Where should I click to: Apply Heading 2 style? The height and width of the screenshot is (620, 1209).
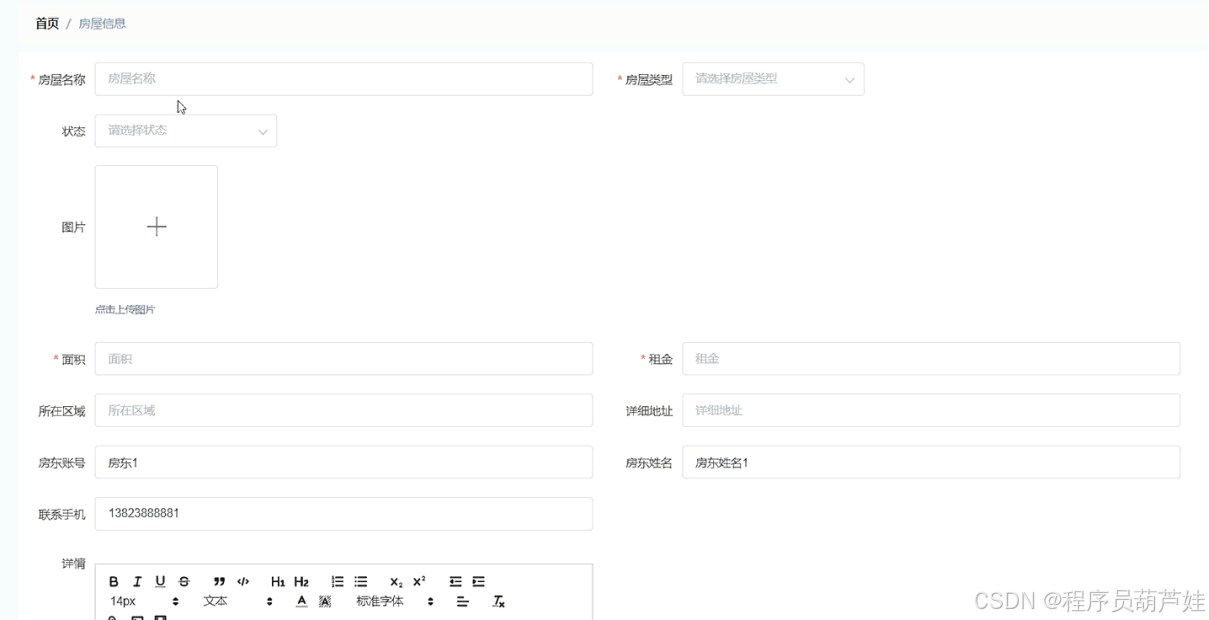301,582
